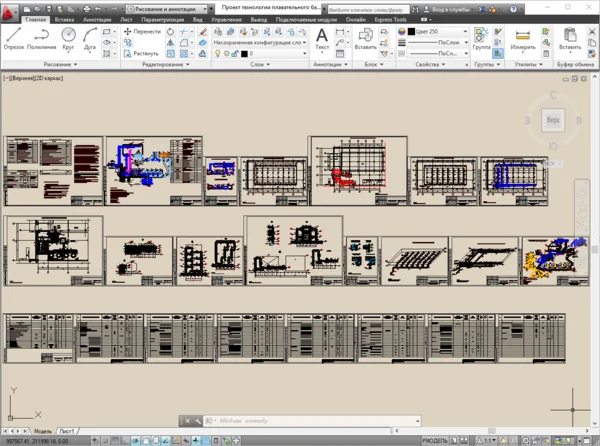
Task: Switch to the Лист1 layout tab
Action: click(x=67, y=431)
